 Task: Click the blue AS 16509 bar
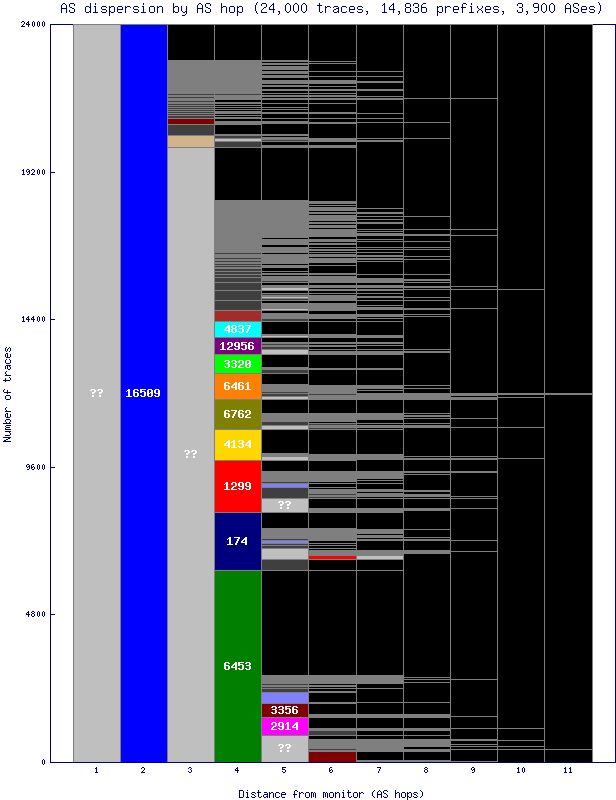[x=143, y=393]
